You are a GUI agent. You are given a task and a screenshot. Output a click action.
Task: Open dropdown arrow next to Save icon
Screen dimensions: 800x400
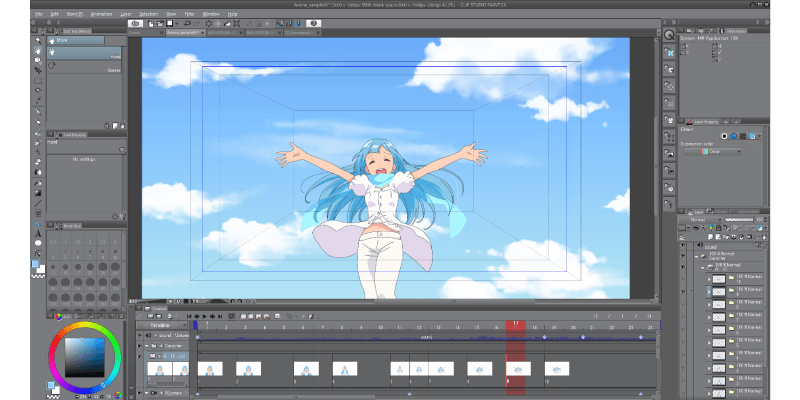point(177,23)
